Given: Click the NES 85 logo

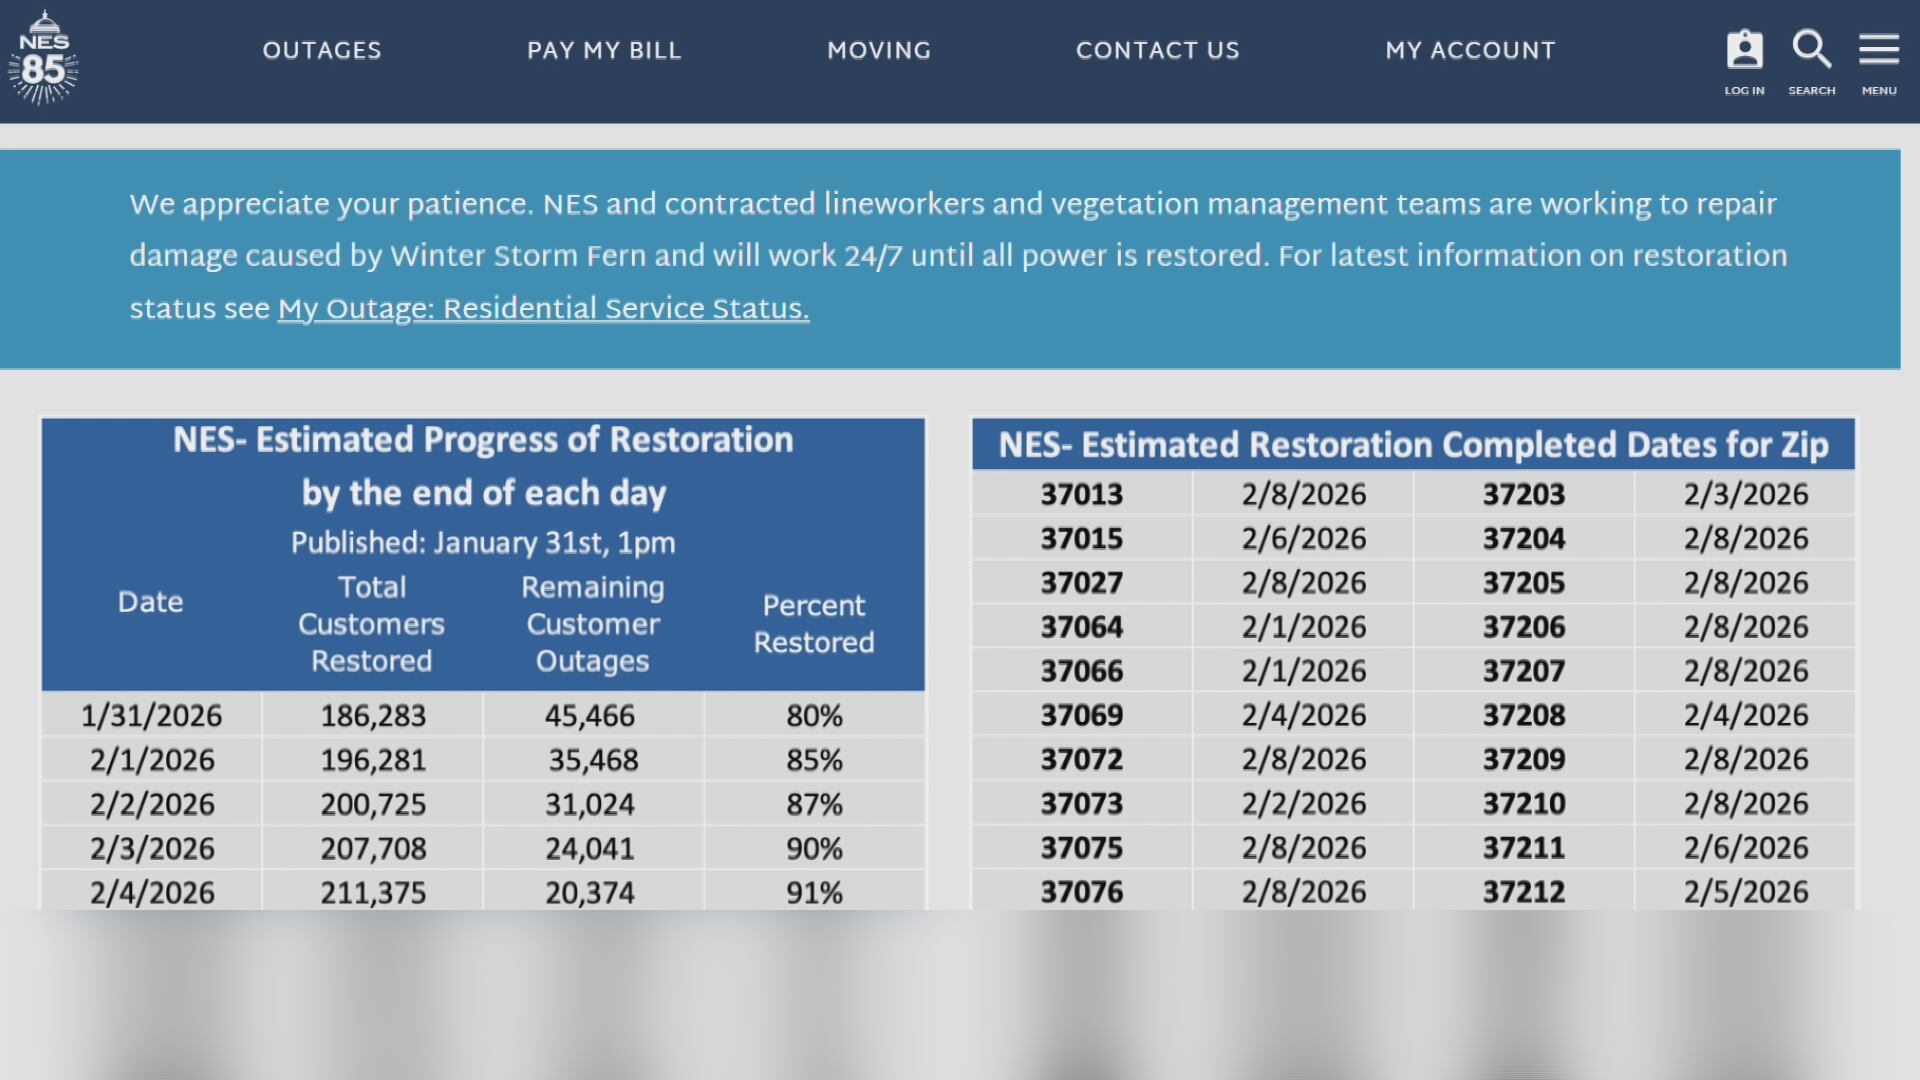Looking at the screenshot, I should [43, 58].
